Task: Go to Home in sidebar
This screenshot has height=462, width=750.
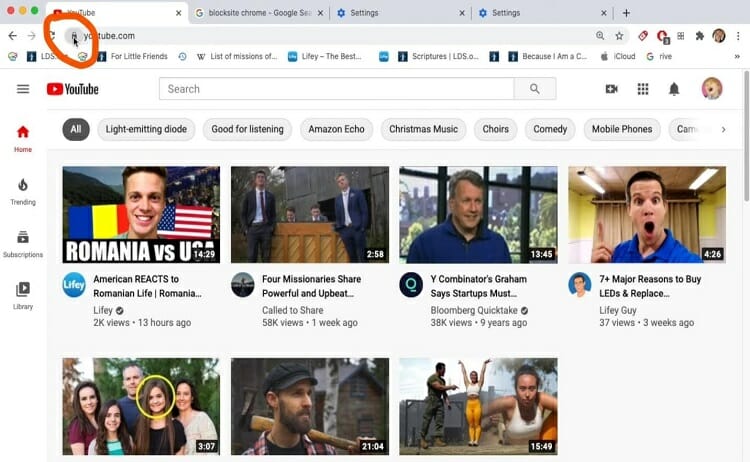Action: (x=23, y=139)
